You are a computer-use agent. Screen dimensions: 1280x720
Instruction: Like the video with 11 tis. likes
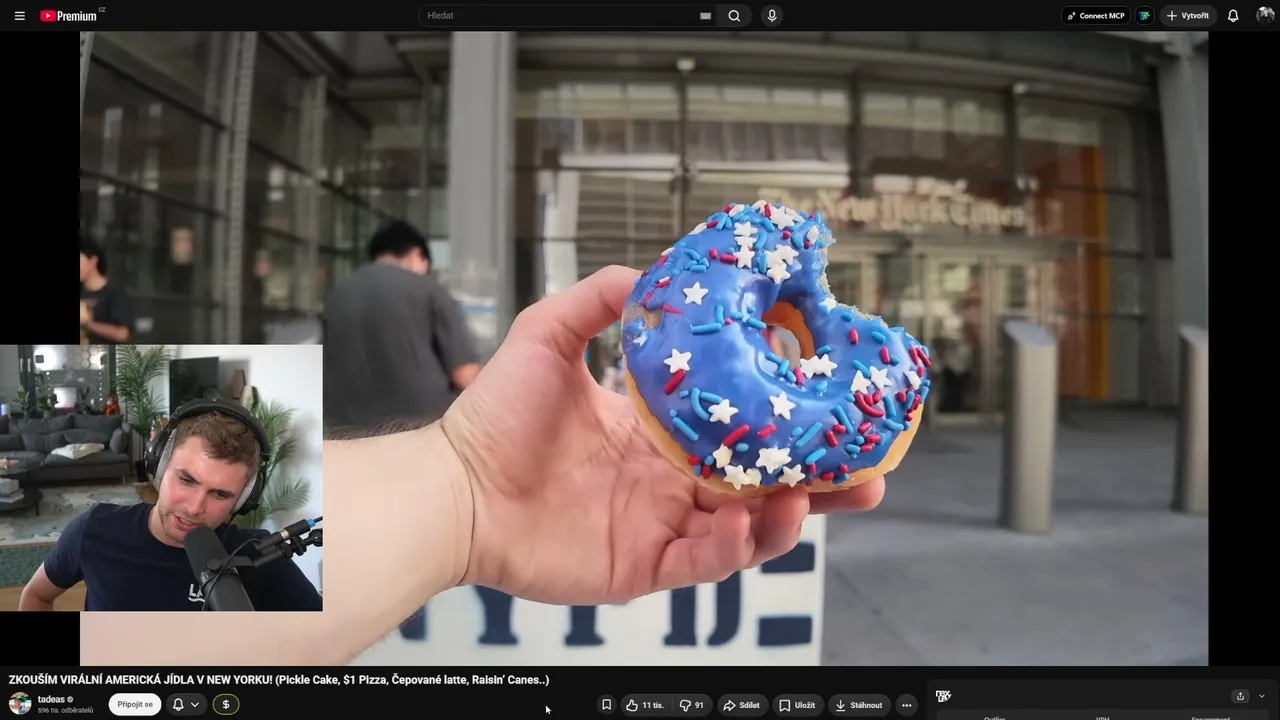pos(645,705)
